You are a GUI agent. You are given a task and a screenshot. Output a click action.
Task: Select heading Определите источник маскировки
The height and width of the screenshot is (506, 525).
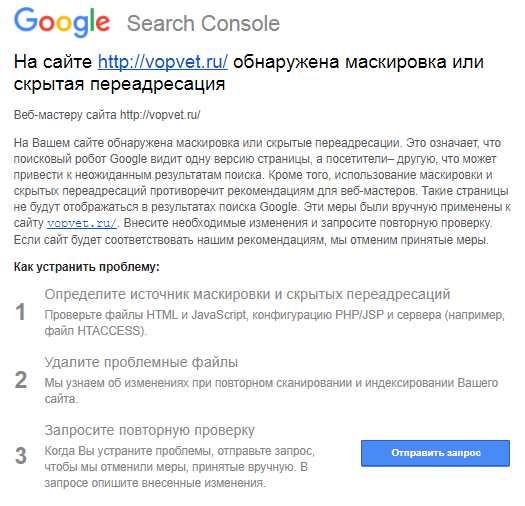pyautogui.click(x=247, y=294)
